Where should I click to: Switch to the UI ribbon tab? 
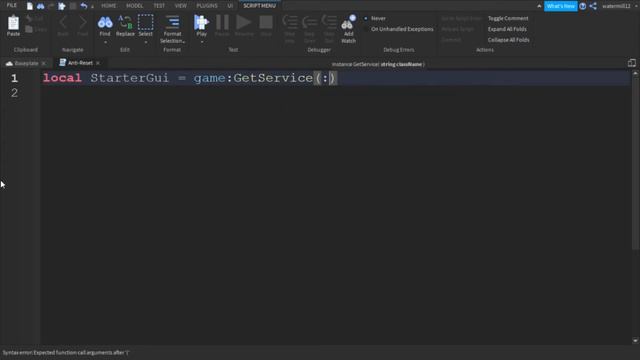(230, 6)
